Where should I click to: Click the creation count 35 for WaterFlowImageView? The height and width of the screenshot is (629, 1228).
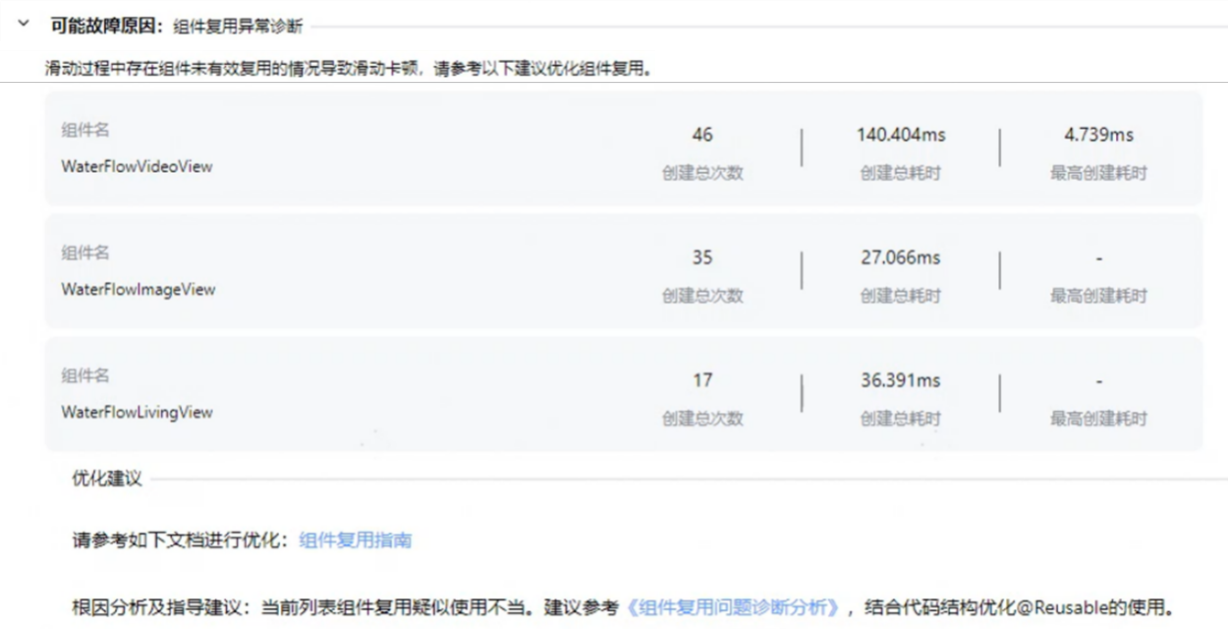(x=700, y=258)
